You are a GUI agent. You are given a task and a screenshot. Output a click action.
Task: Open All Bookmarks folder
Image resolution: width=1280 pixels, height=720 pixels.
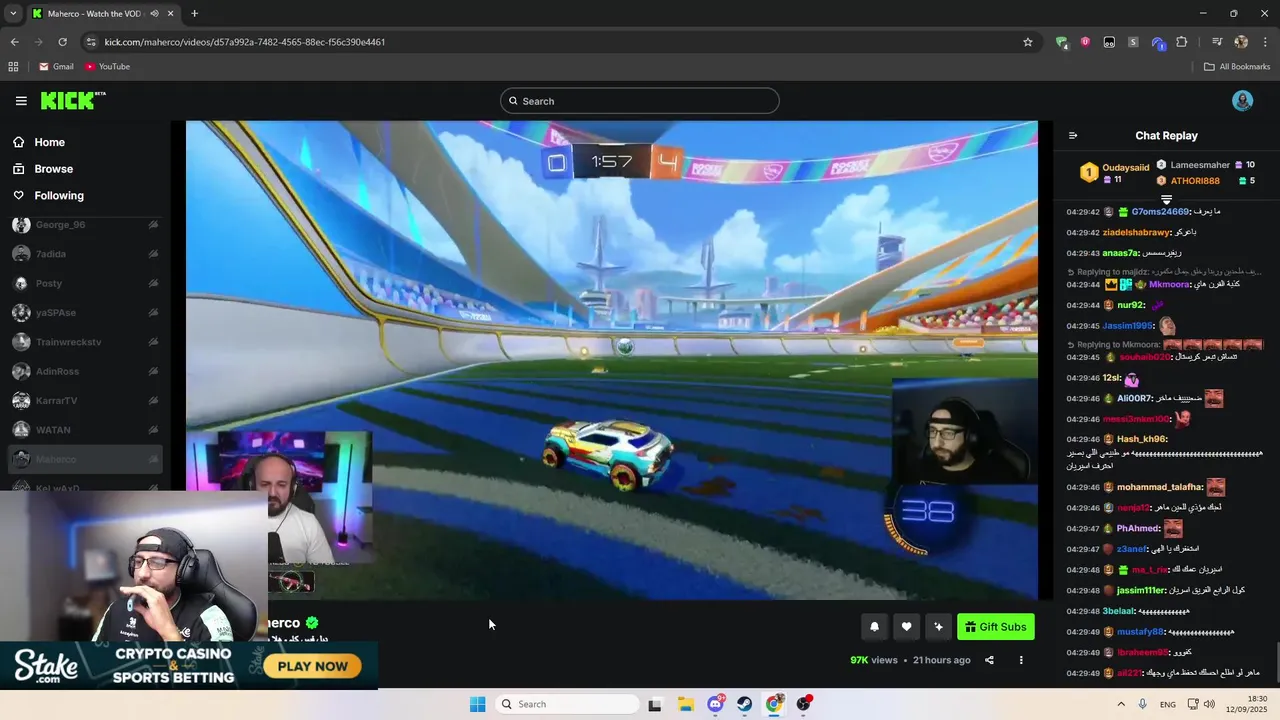coord(1237,67)
